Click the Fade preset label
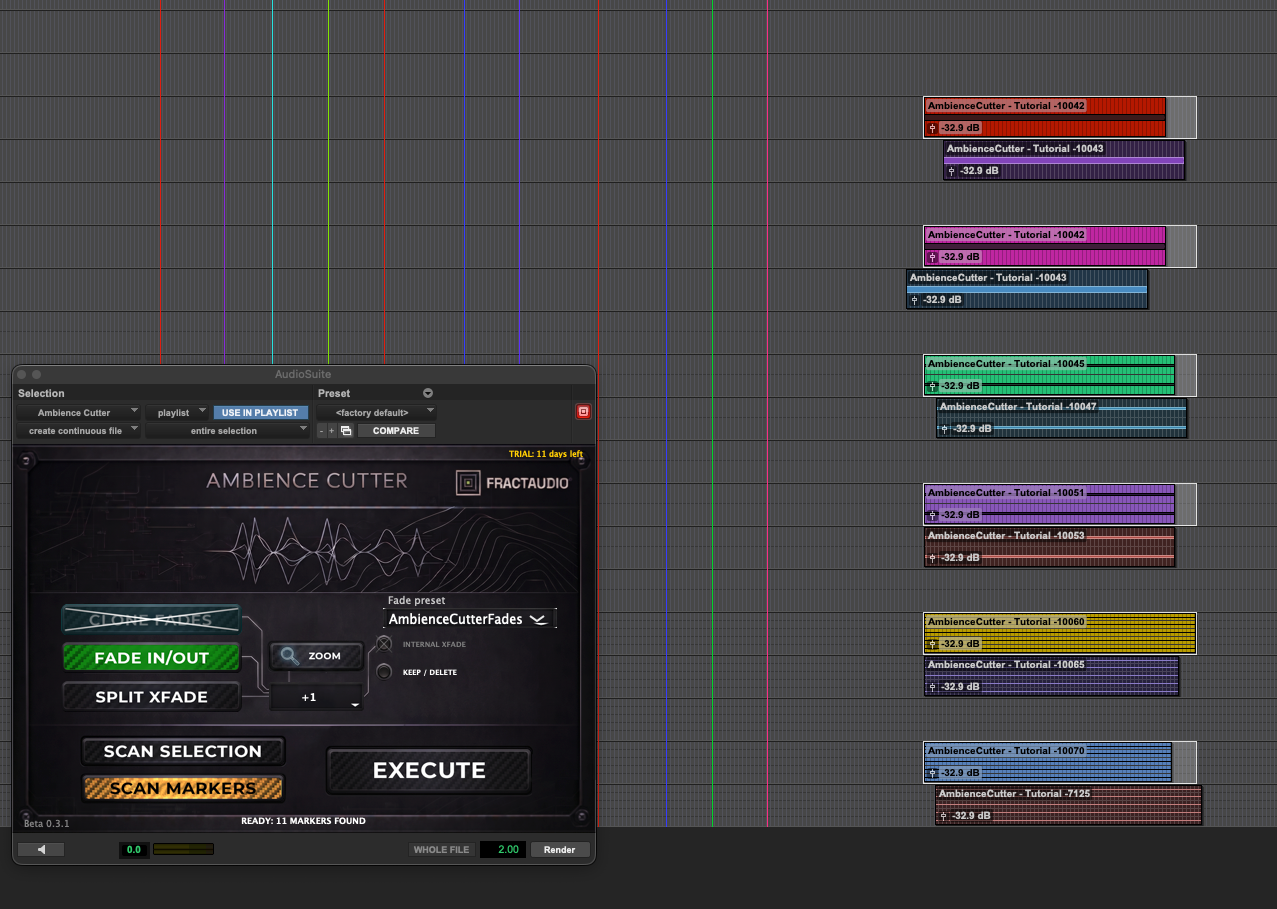The image size is (1277, 909). click(x=416, y=601)
